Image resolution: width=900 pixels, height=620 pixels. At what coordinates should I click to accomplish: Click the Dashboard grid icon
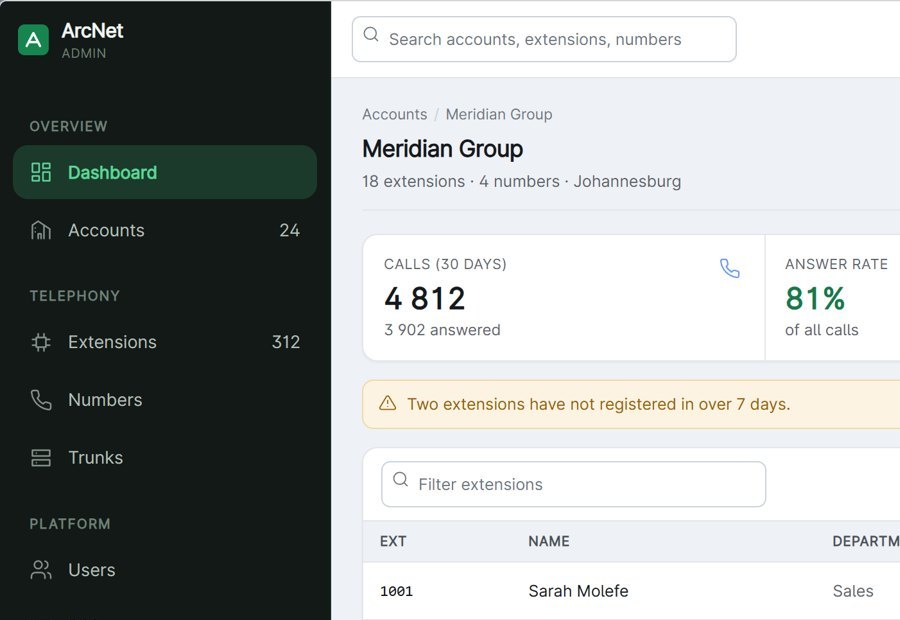point(41,172)
